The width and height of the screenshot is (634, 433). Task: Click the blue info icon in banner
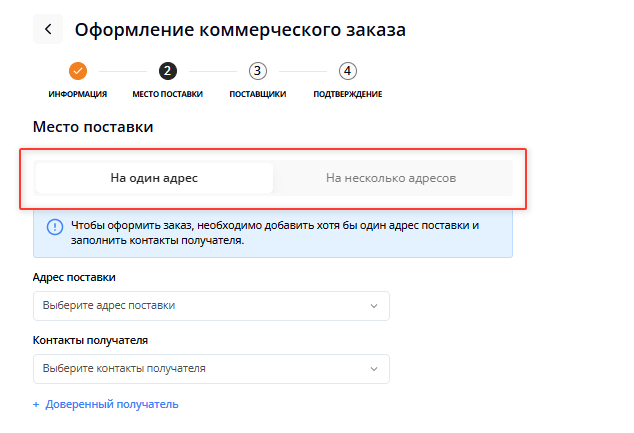tap(55, 226)
